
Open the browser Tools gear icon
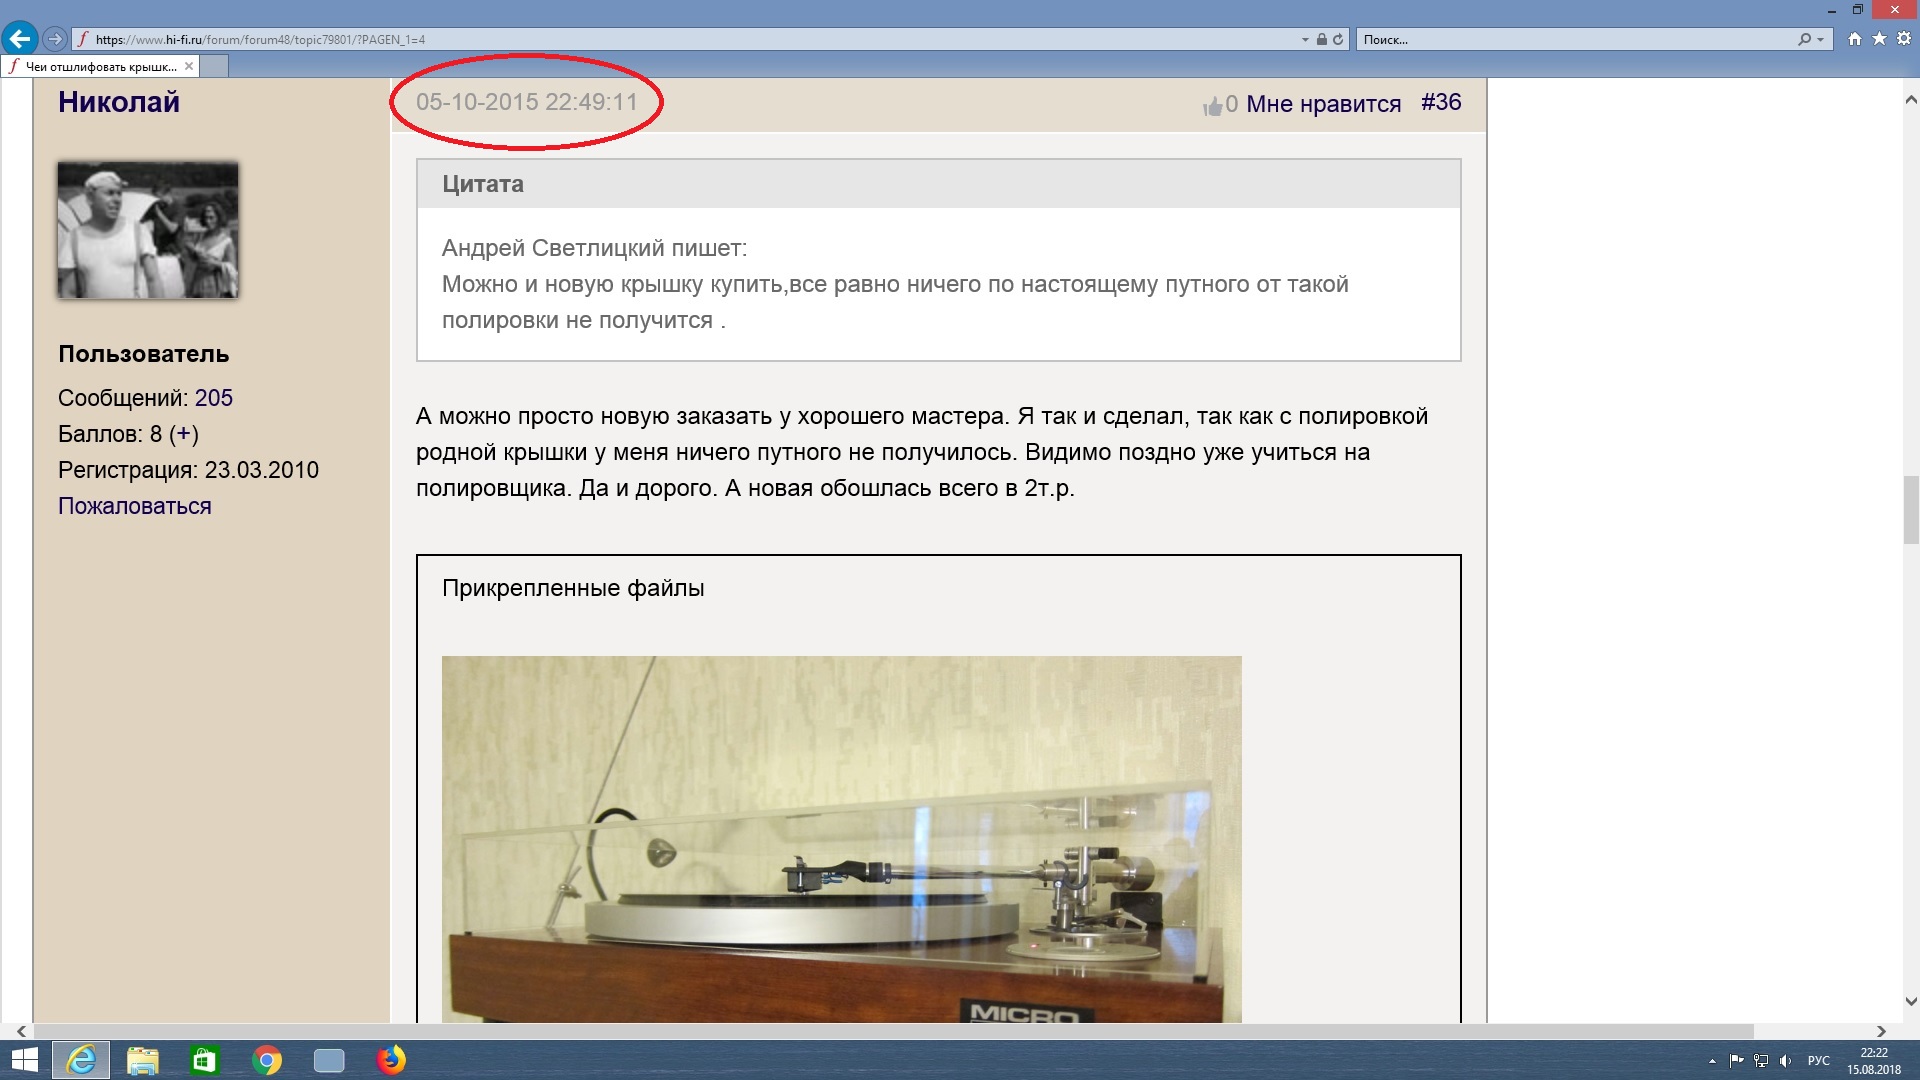pos(1903,39)
